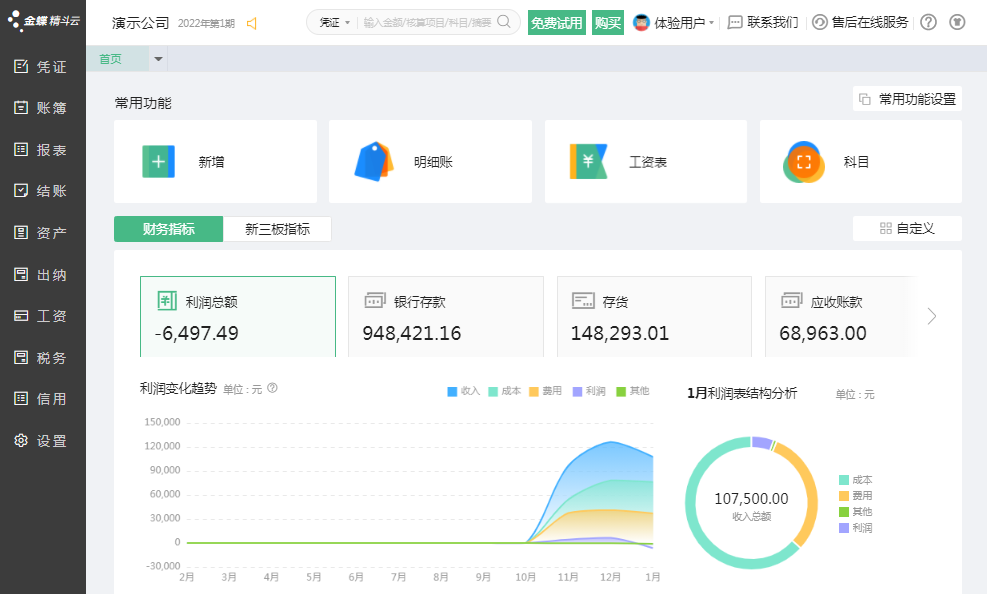
Task: Open the 工资 payroll sidebar module
Action: click(42, 316)
